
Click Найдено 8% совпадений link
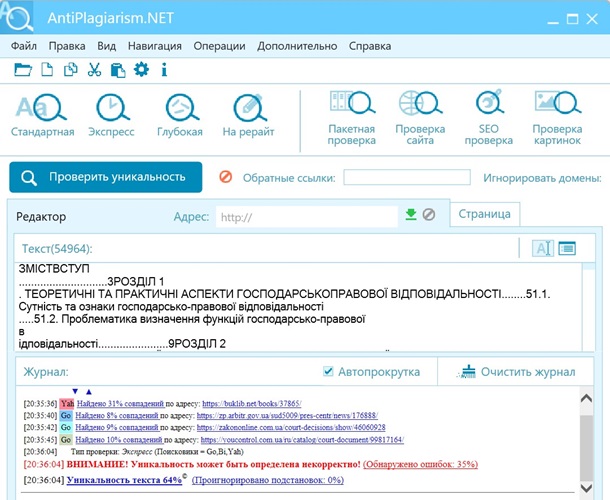[117, 416]
